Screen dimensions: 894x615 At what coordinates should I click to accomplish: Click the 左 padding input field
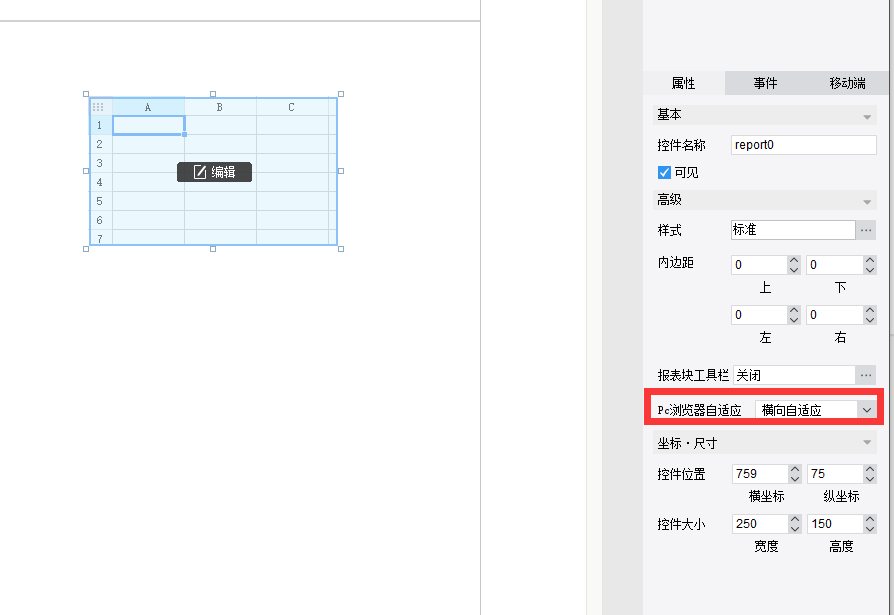(x=759, y=315)
